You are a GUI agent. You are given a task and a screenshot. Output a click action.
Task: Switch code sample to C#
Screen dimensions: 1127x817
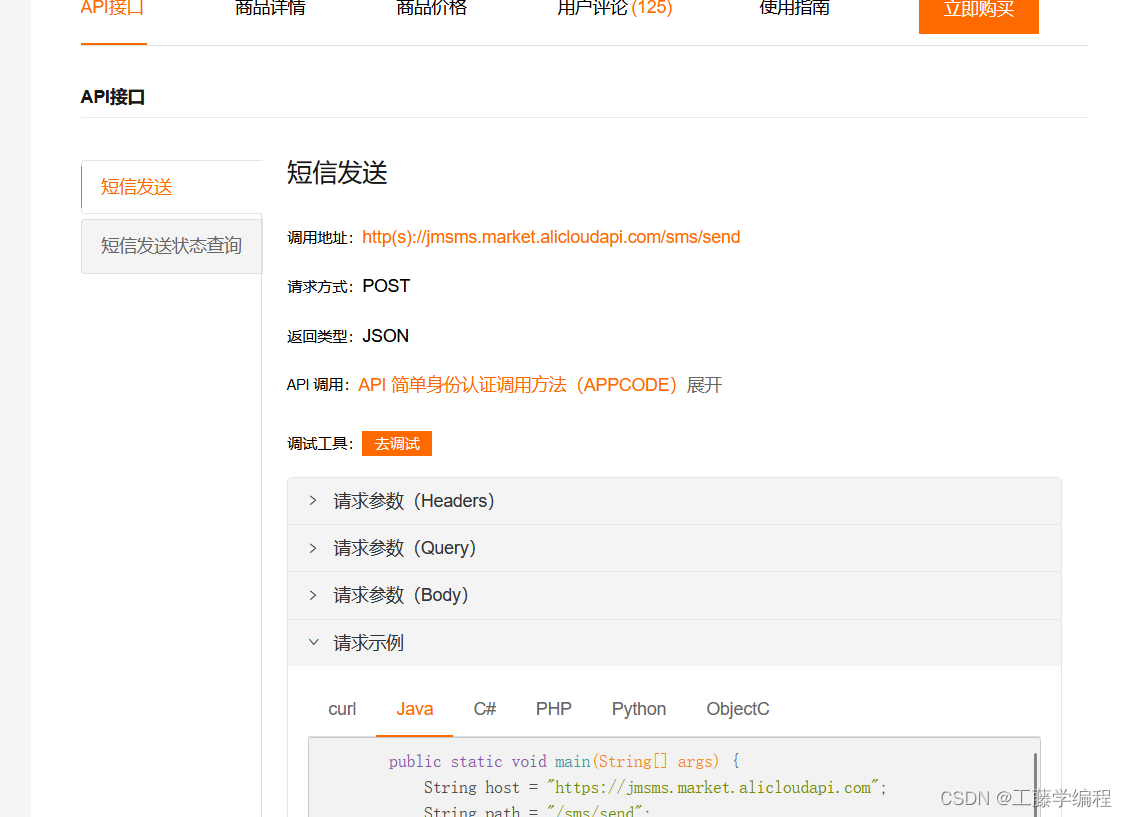click(x=484, y=709)
